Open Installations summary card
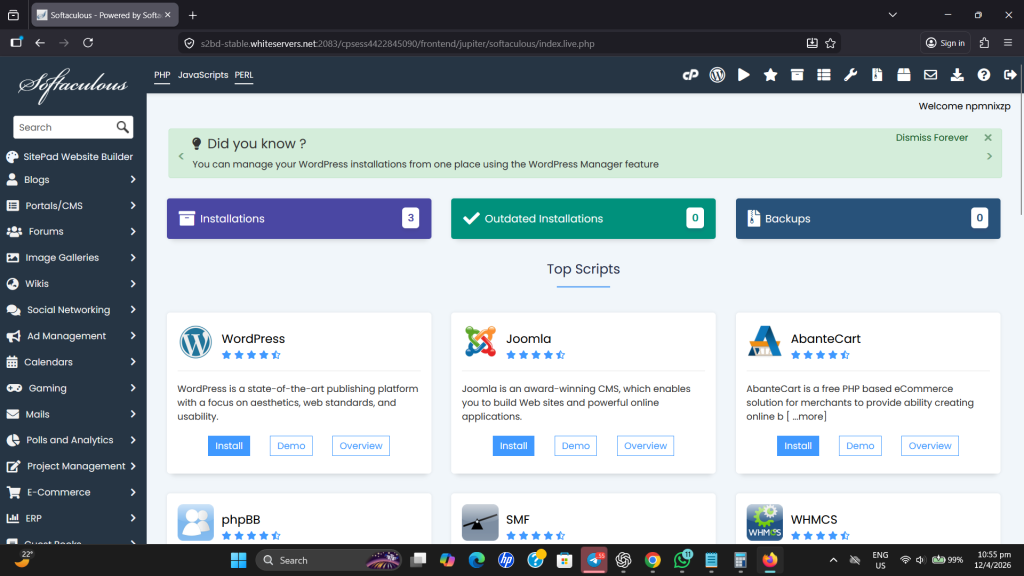The width and height of the screenshot is (1024, 576). coord(299,219)
